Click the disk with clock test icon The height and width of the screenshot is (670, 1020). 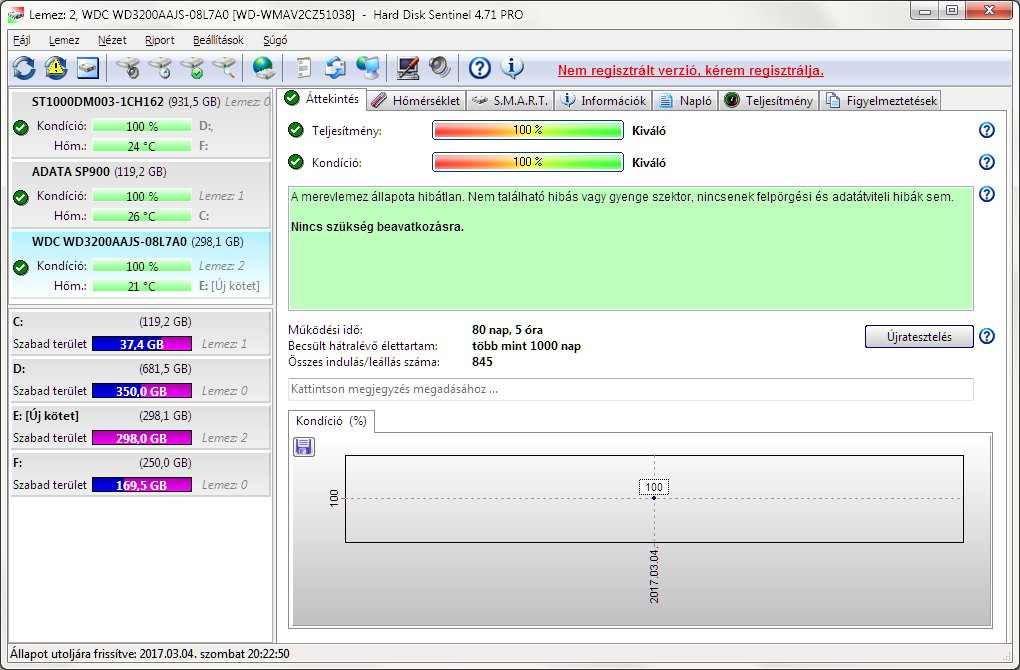[160, 68]
